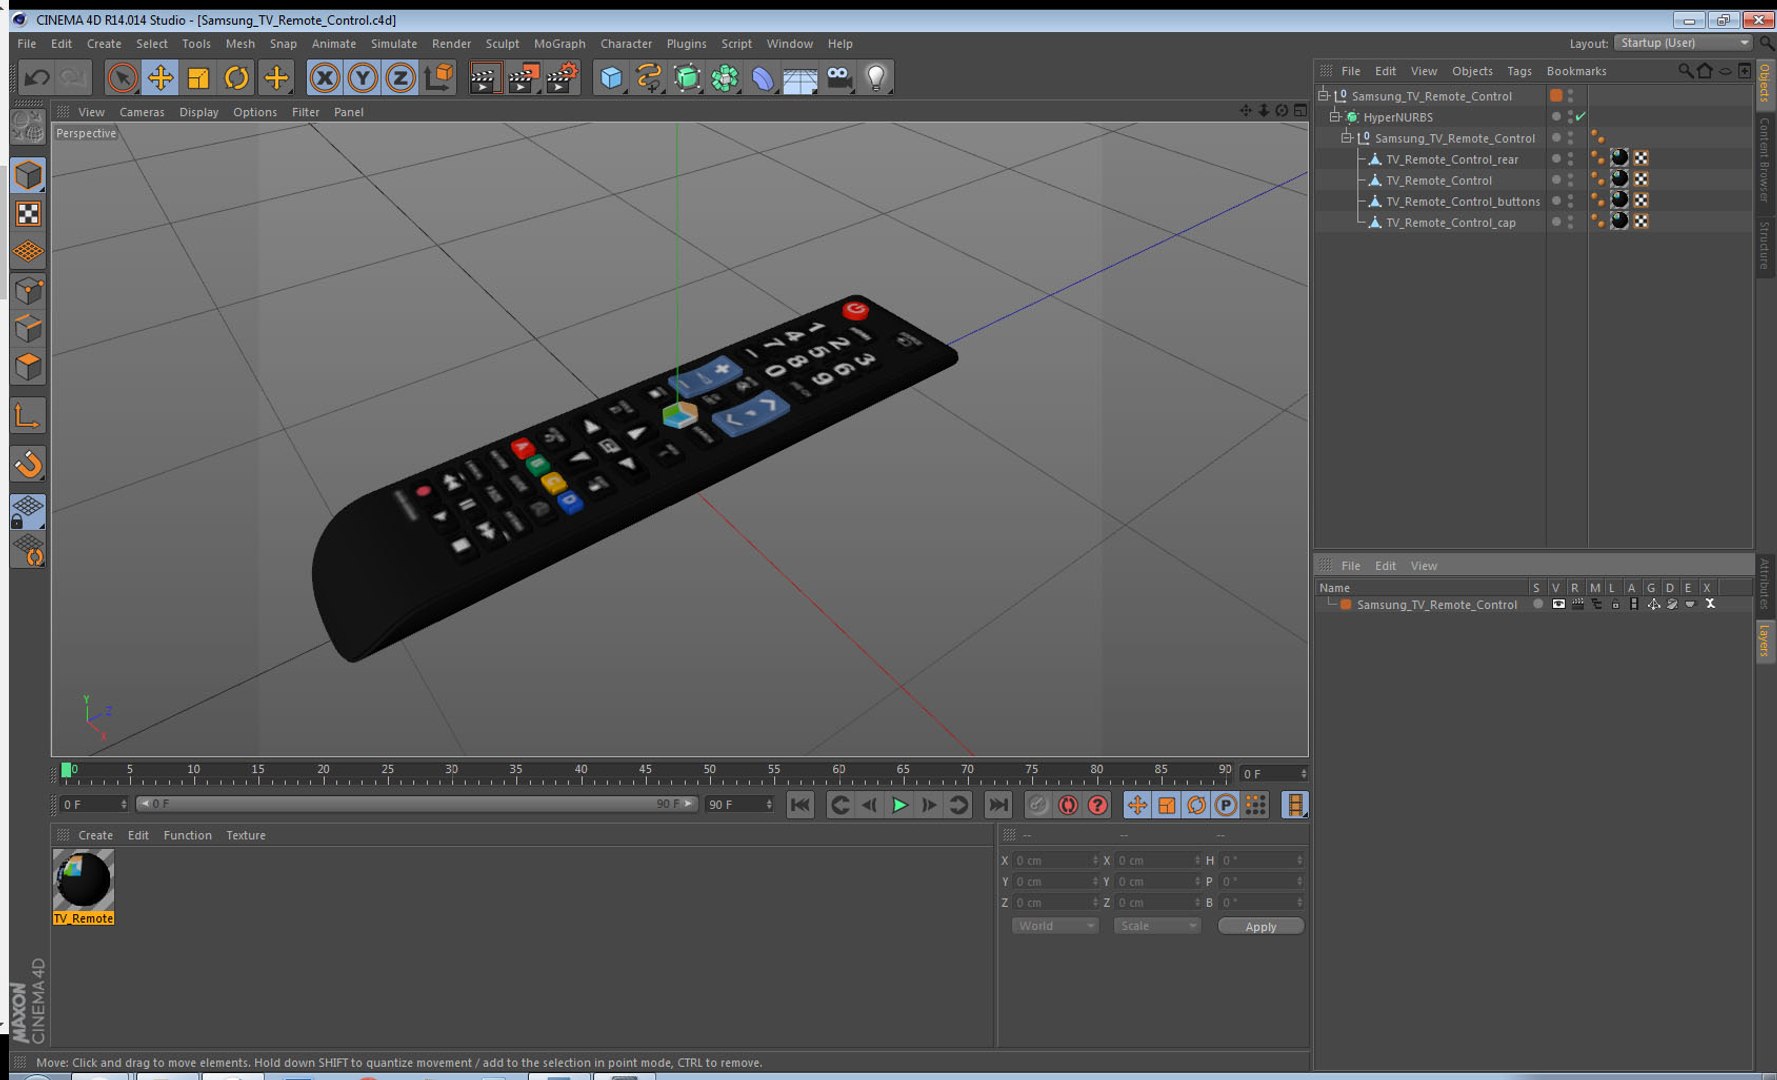The height and width of the screenshot is (1080, 1777).
Task: Click the timeline preview range slider
Action: click(415, 804)
